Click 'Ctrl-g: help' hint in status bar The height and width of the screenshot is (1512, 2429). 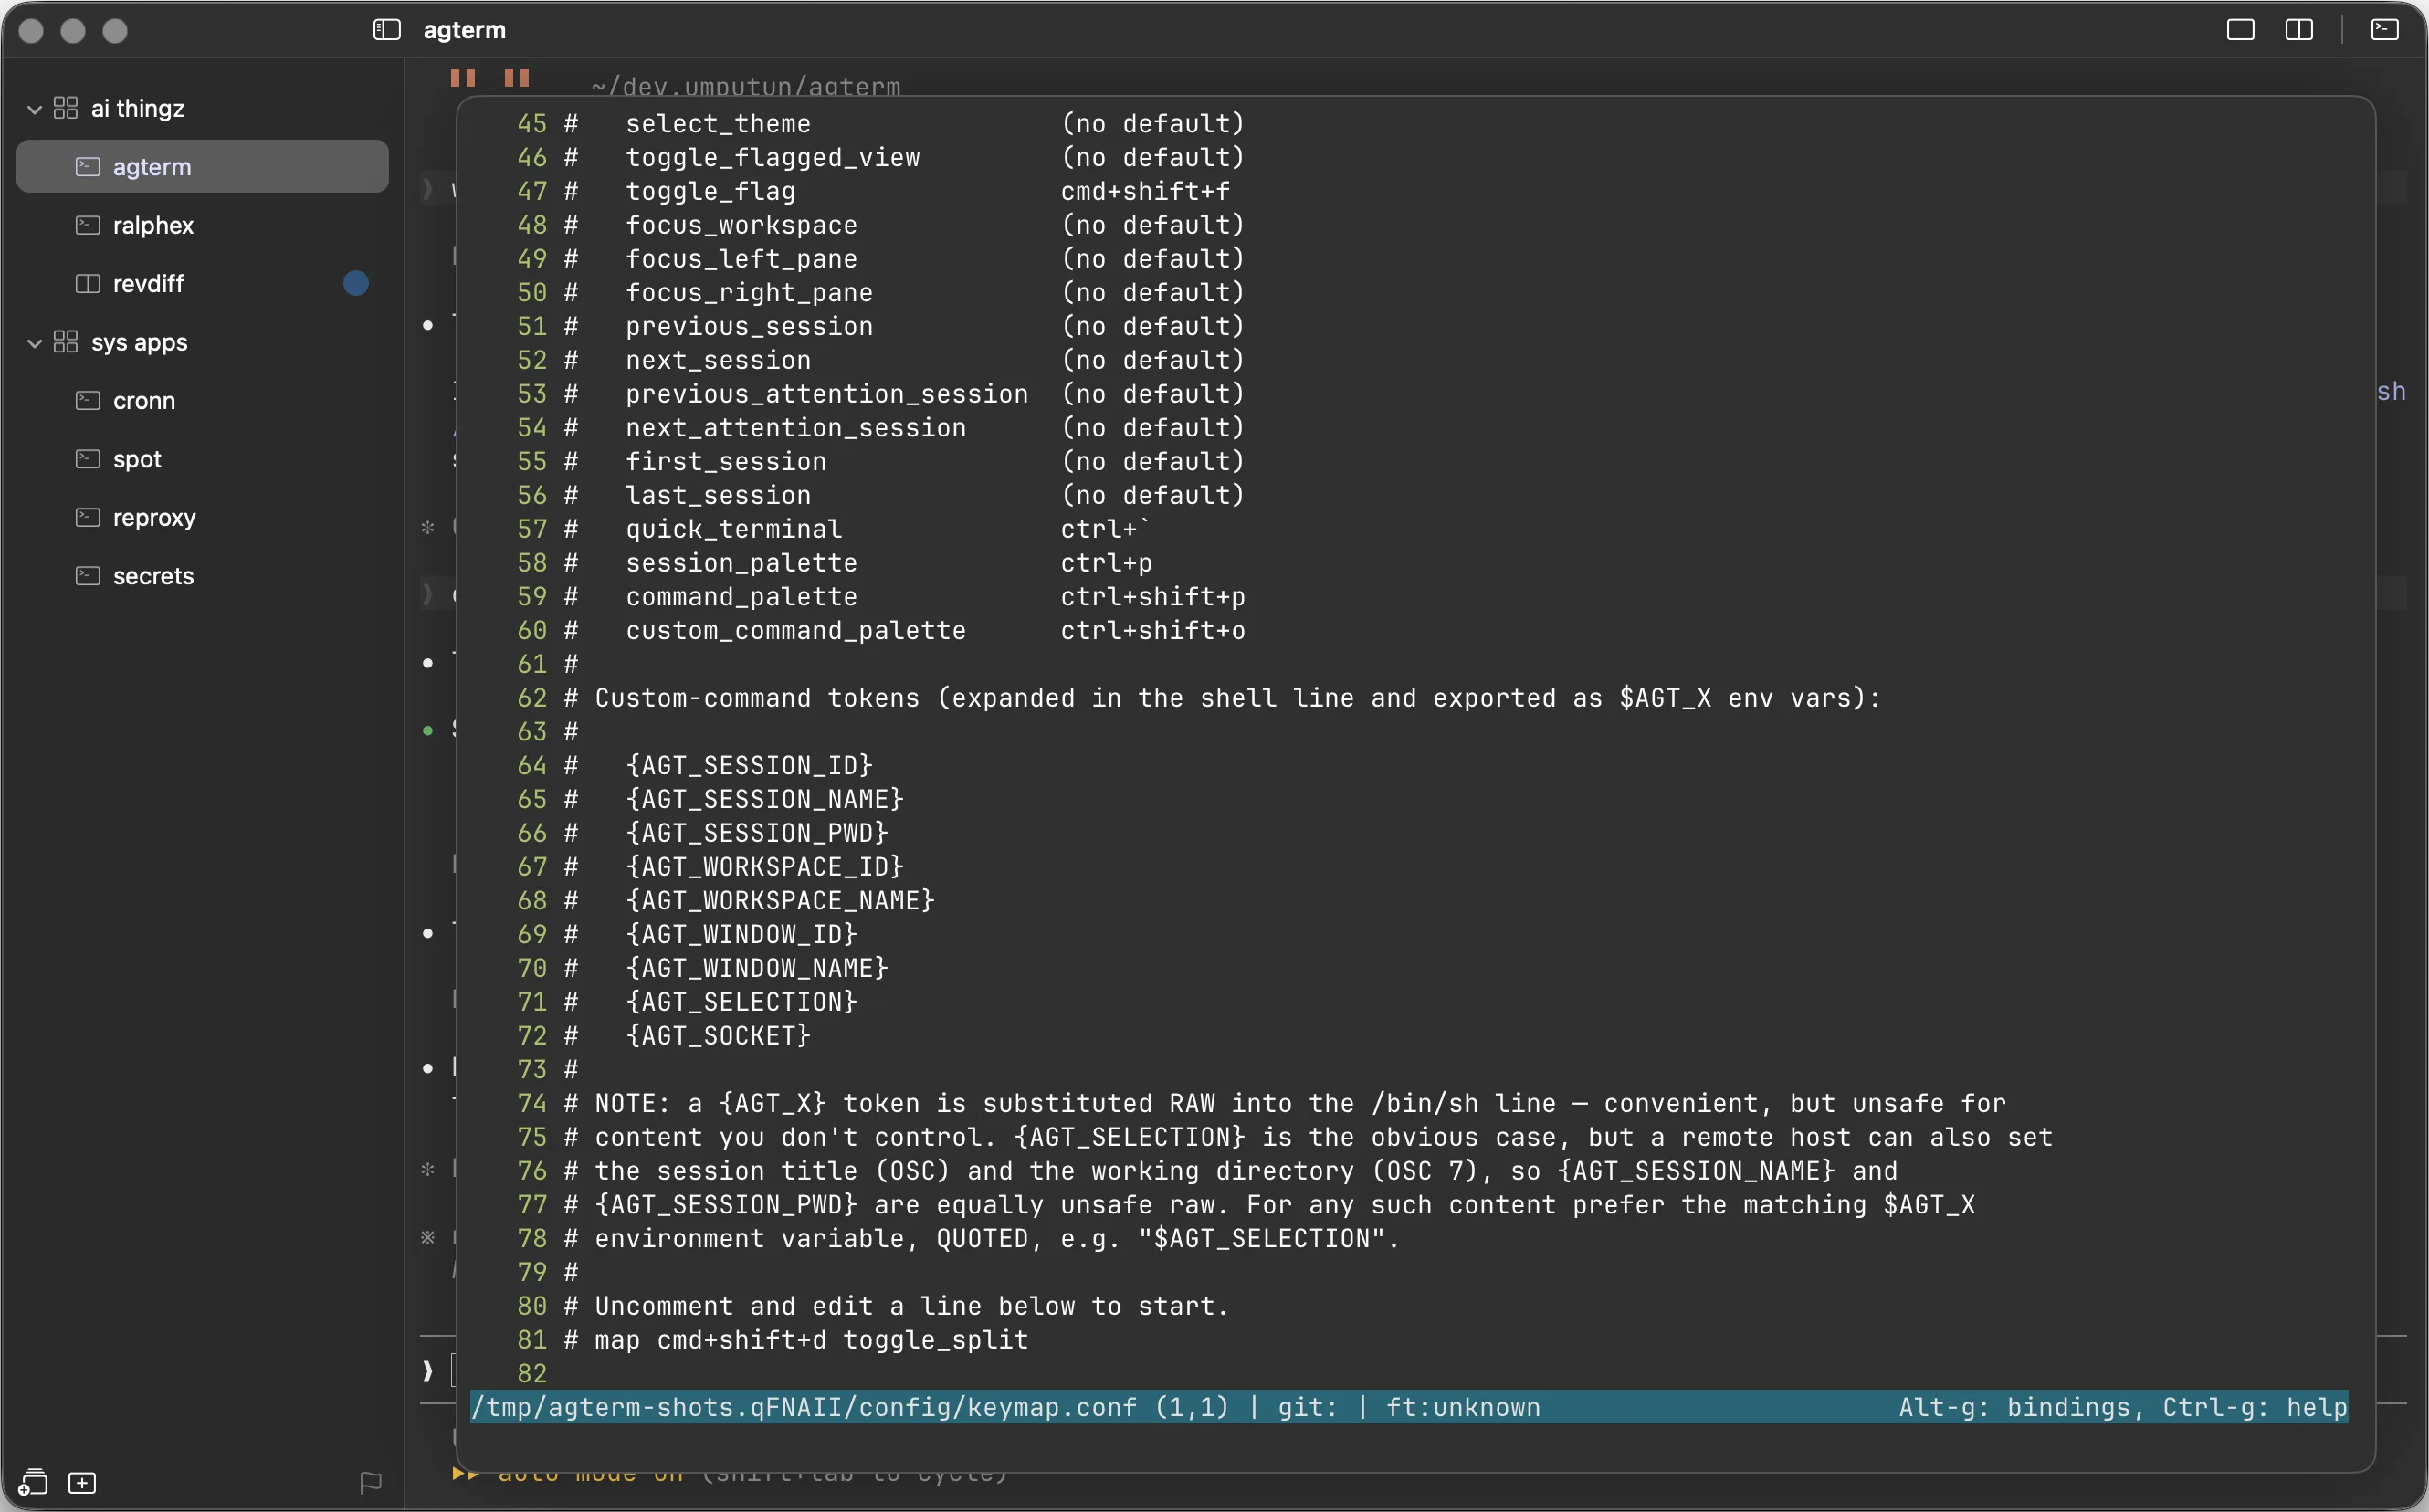(2255, 1407)
